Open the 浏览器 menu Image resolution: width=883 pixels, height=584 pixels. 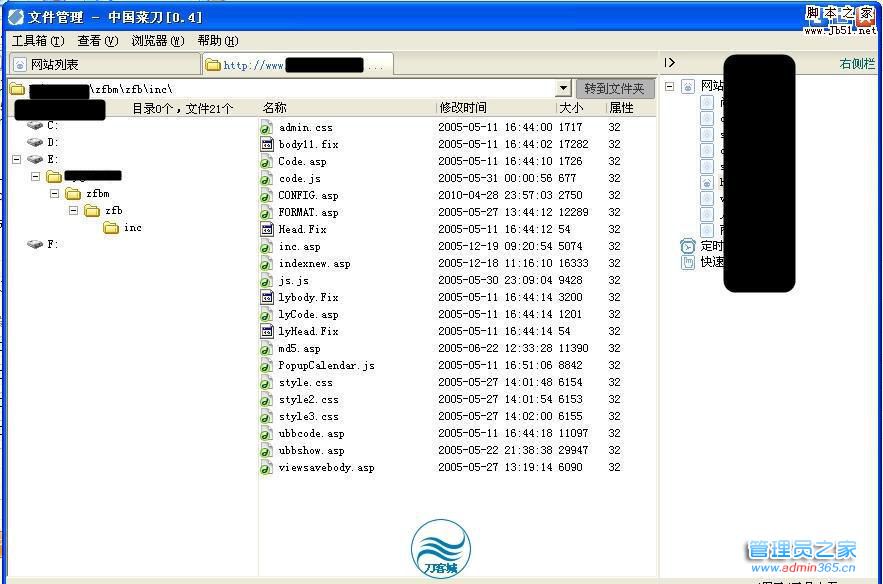click(158, 41)
